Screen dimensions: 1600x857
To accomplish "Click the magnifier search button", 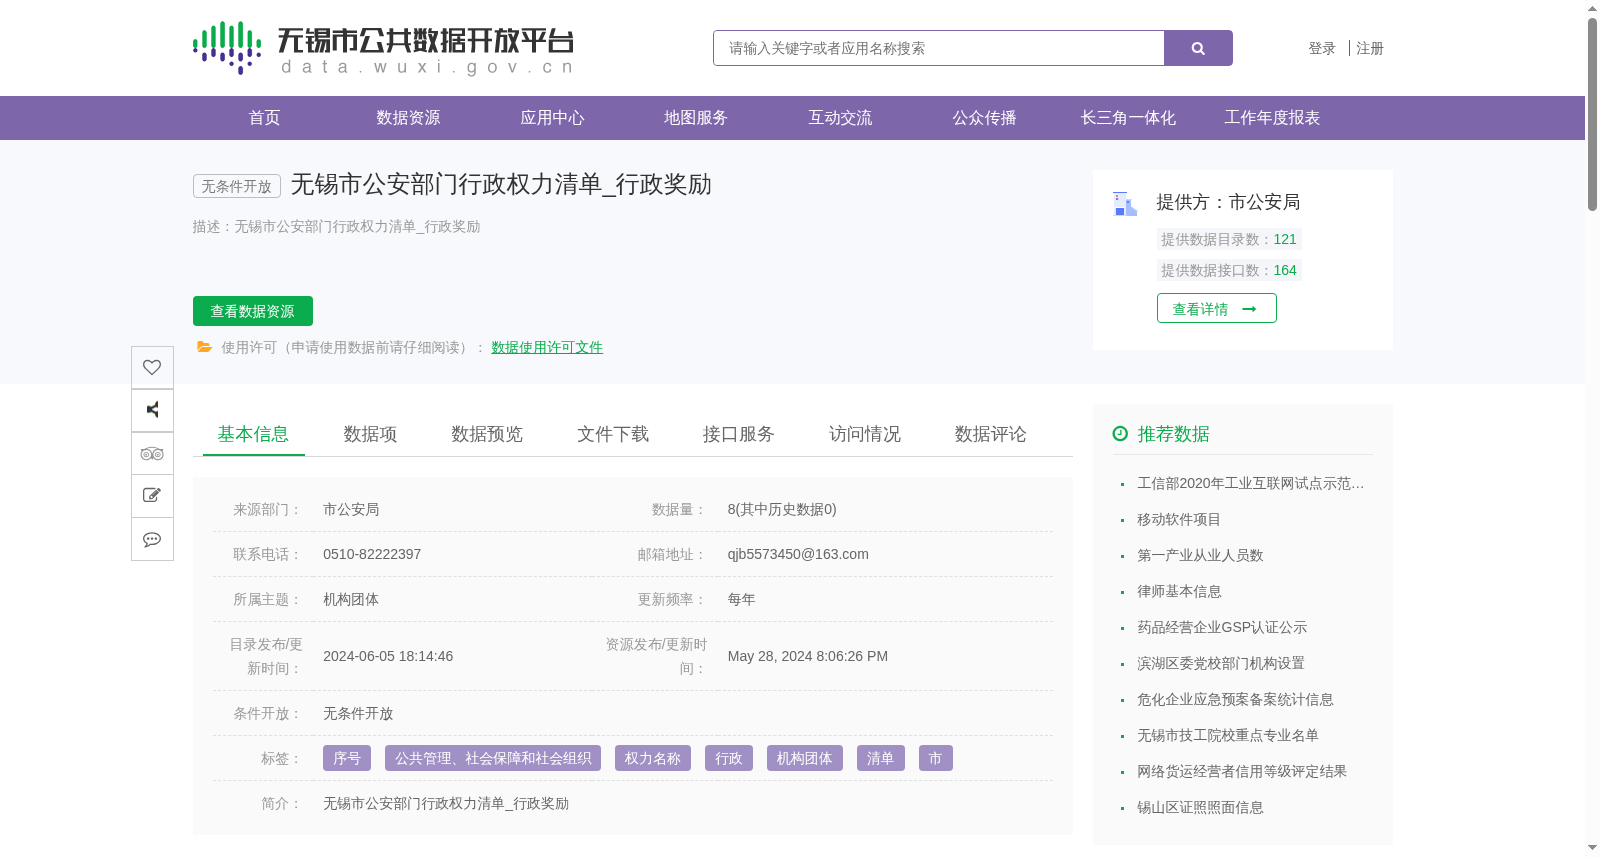I will click(x=1198, y=48).
